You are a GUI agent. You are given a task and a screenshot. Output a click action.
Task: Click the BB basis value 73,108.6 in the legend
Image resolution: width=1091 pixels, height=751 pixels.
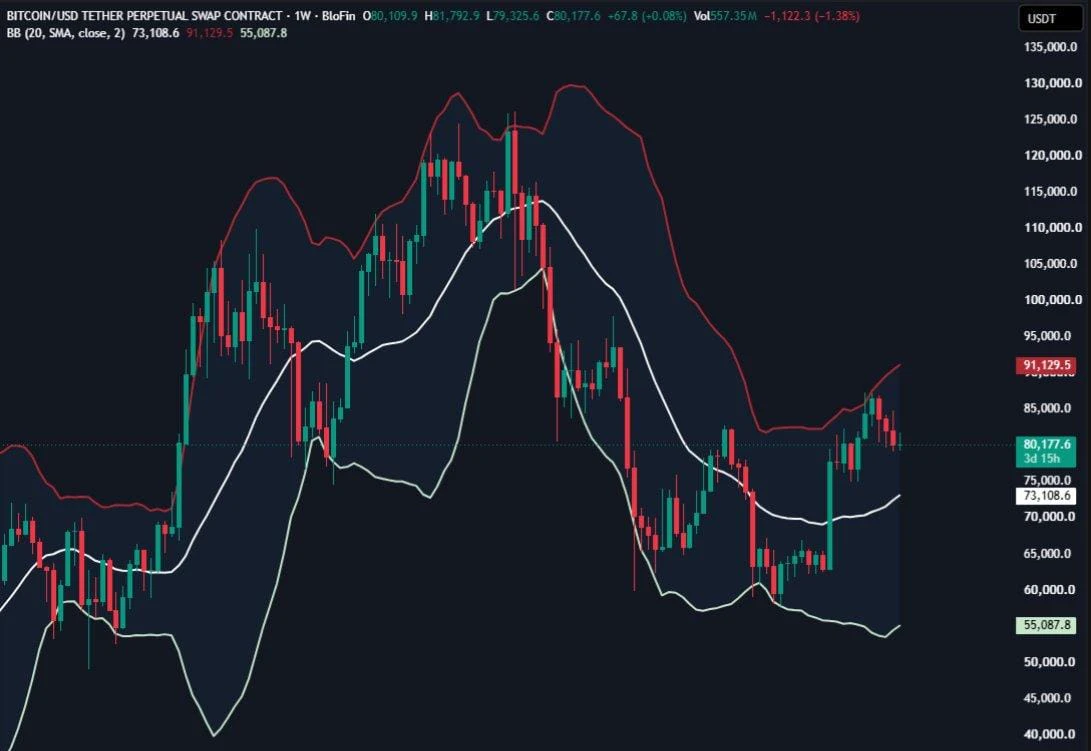click(x=155, y=33)
